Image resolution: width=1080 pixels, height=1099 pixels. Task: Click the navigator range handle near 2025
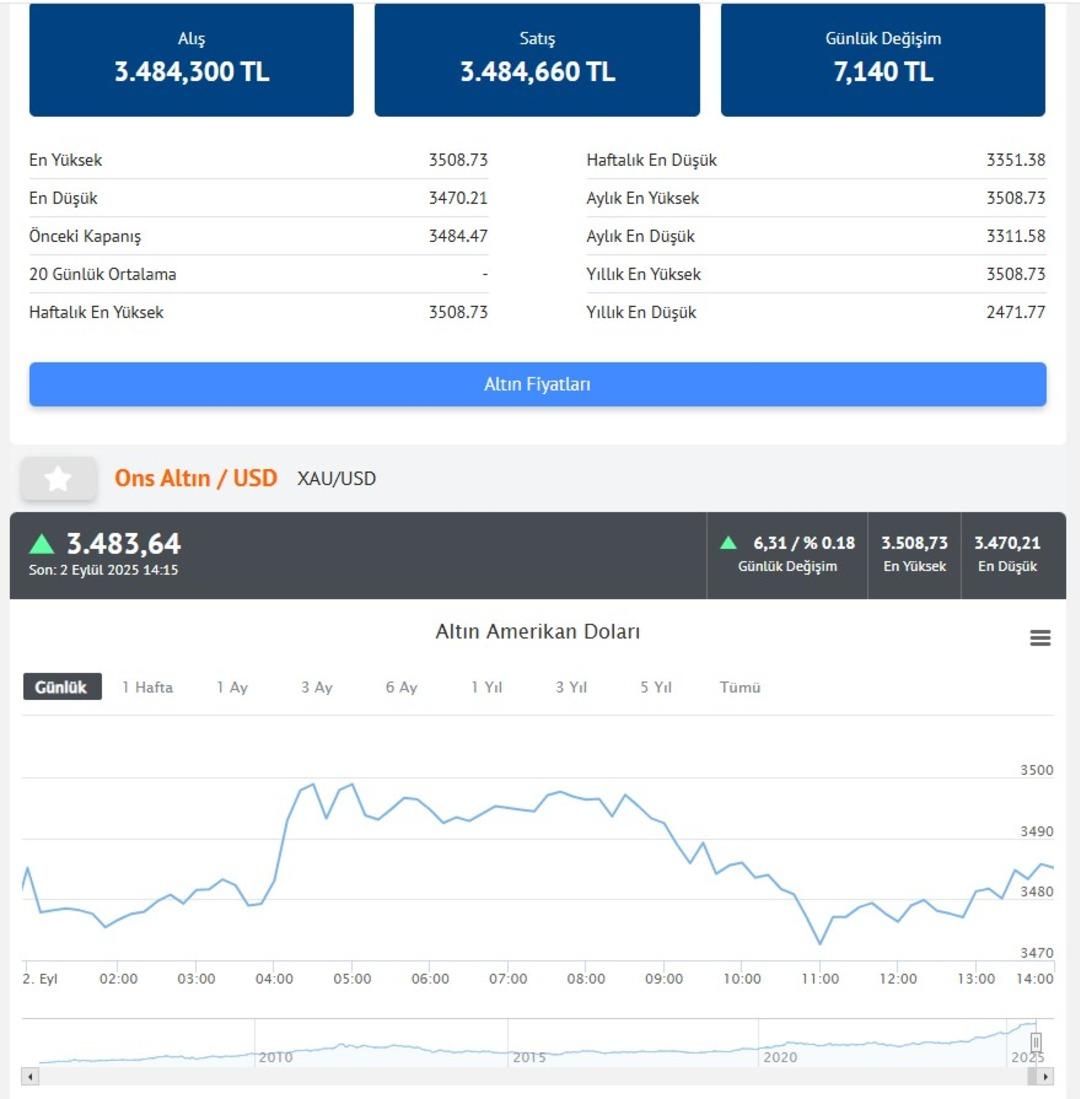pyautogui.click(x=1036, y=1042)
